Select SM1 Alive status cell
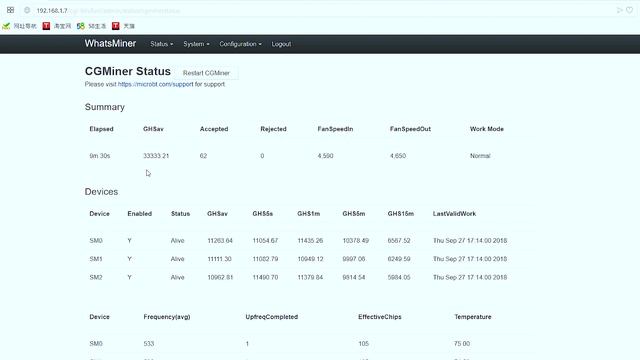 pos(178,259)
